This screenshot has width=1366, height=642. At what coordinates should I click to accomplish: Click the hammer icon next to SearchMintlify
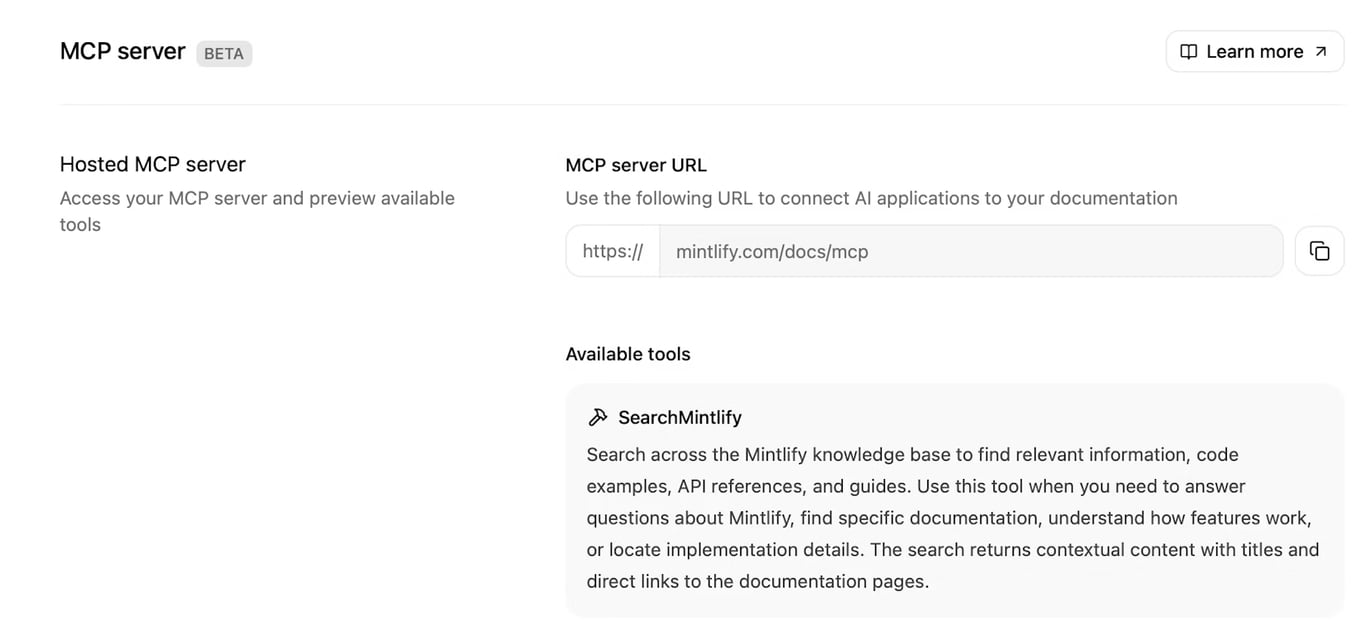(598, 416)
